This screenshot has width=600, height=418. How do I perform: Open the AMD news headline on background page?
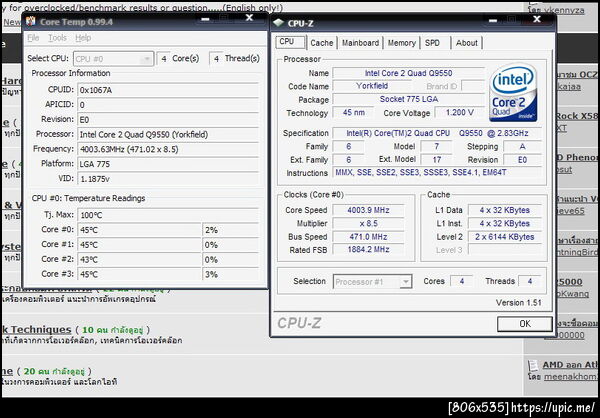(x=570, y=365)
